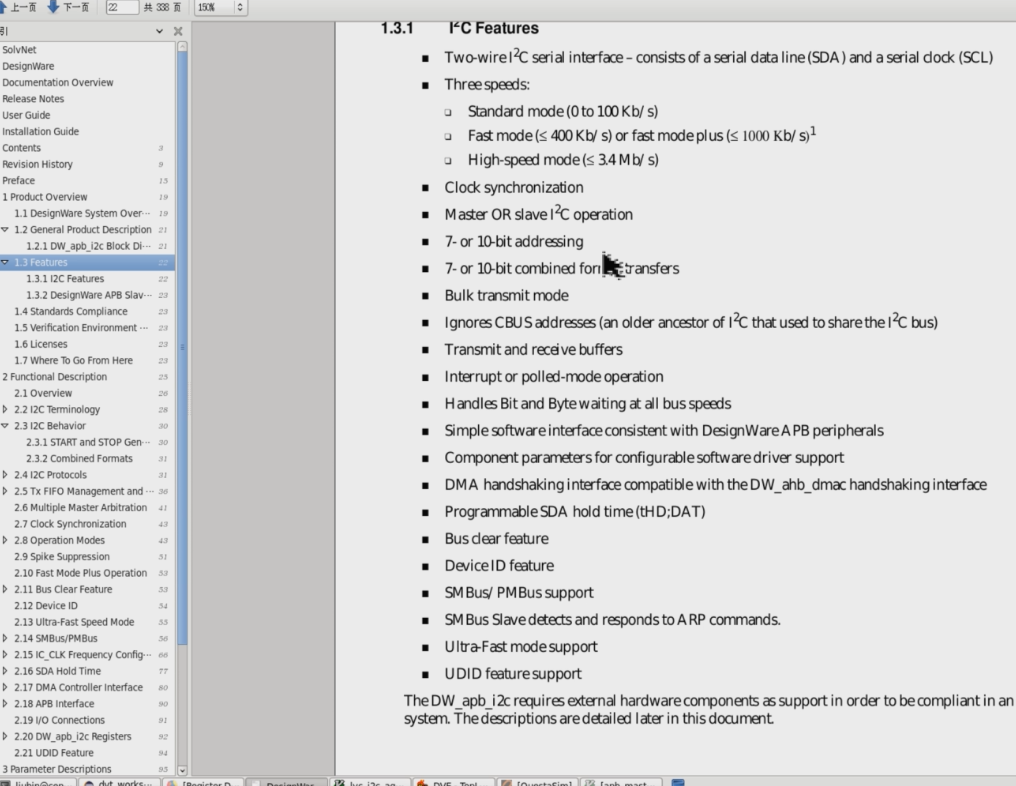Select 1 Product Overview bookmark

tap(45, 197)
